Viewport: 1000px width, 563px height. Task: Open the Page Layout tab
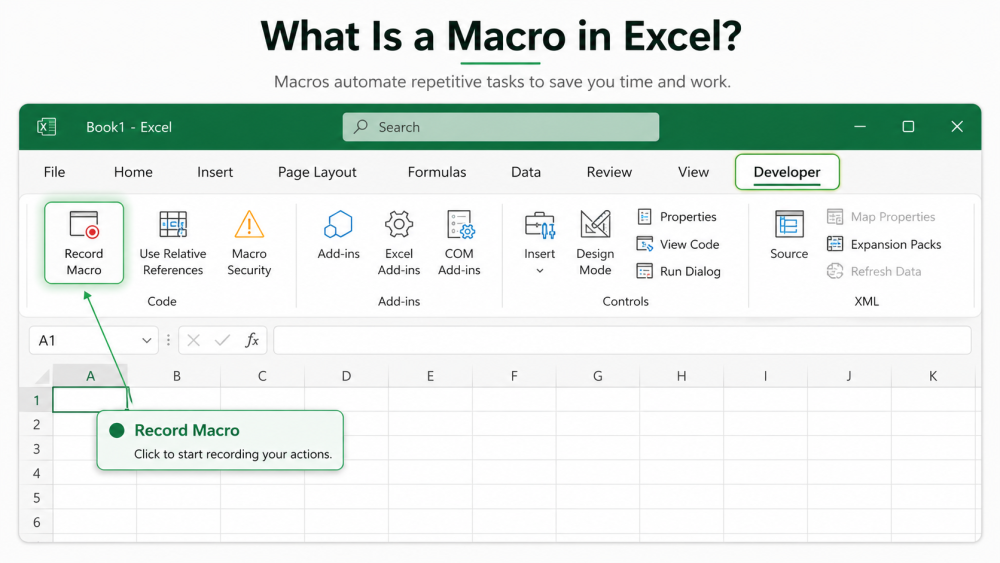(x=317, y=172)
